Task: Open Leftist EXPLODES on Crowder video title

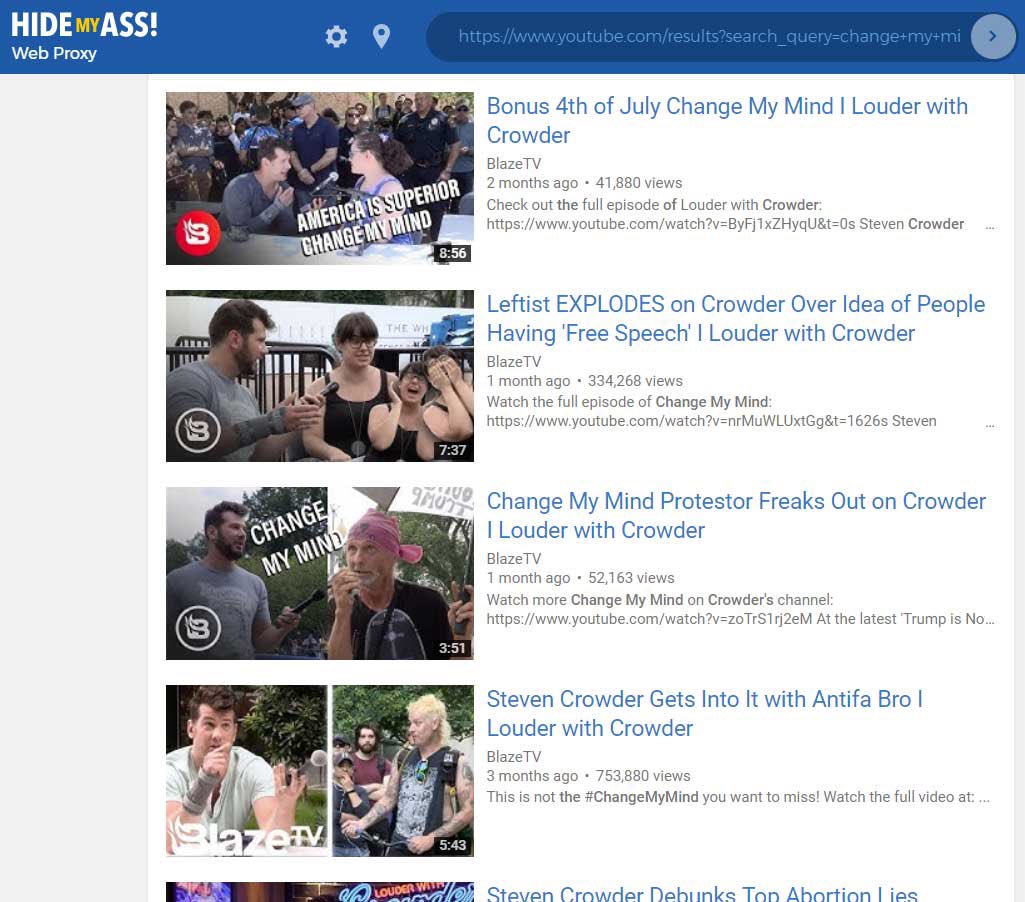Action: coord(735,318)
